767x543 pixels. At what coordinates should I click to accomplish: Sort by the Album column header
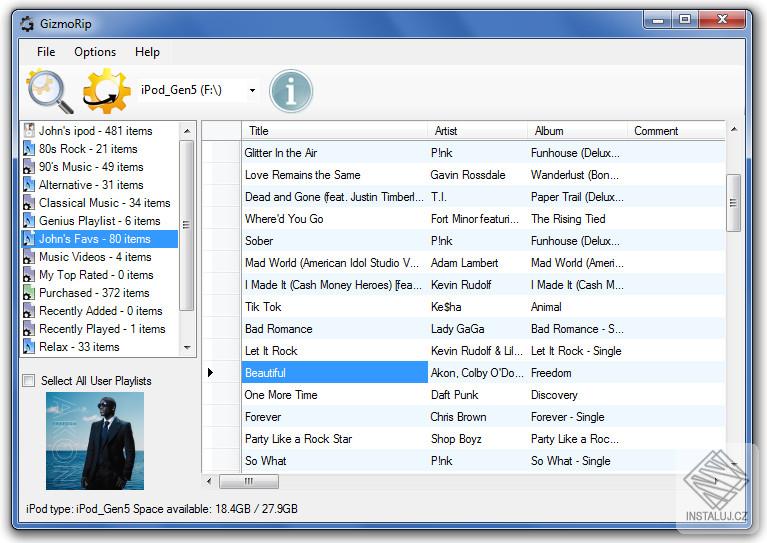(x=577, y=131)
